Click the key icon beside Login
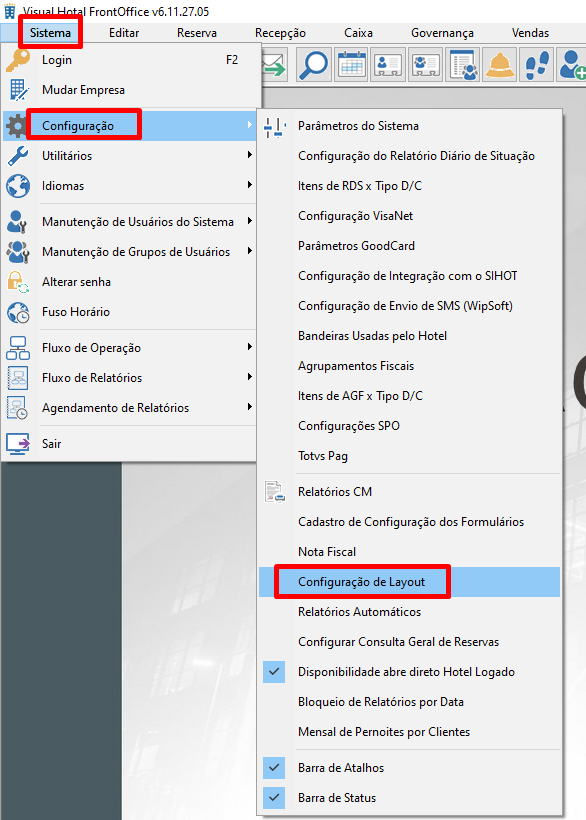586x820 pixels. [18, 60]
